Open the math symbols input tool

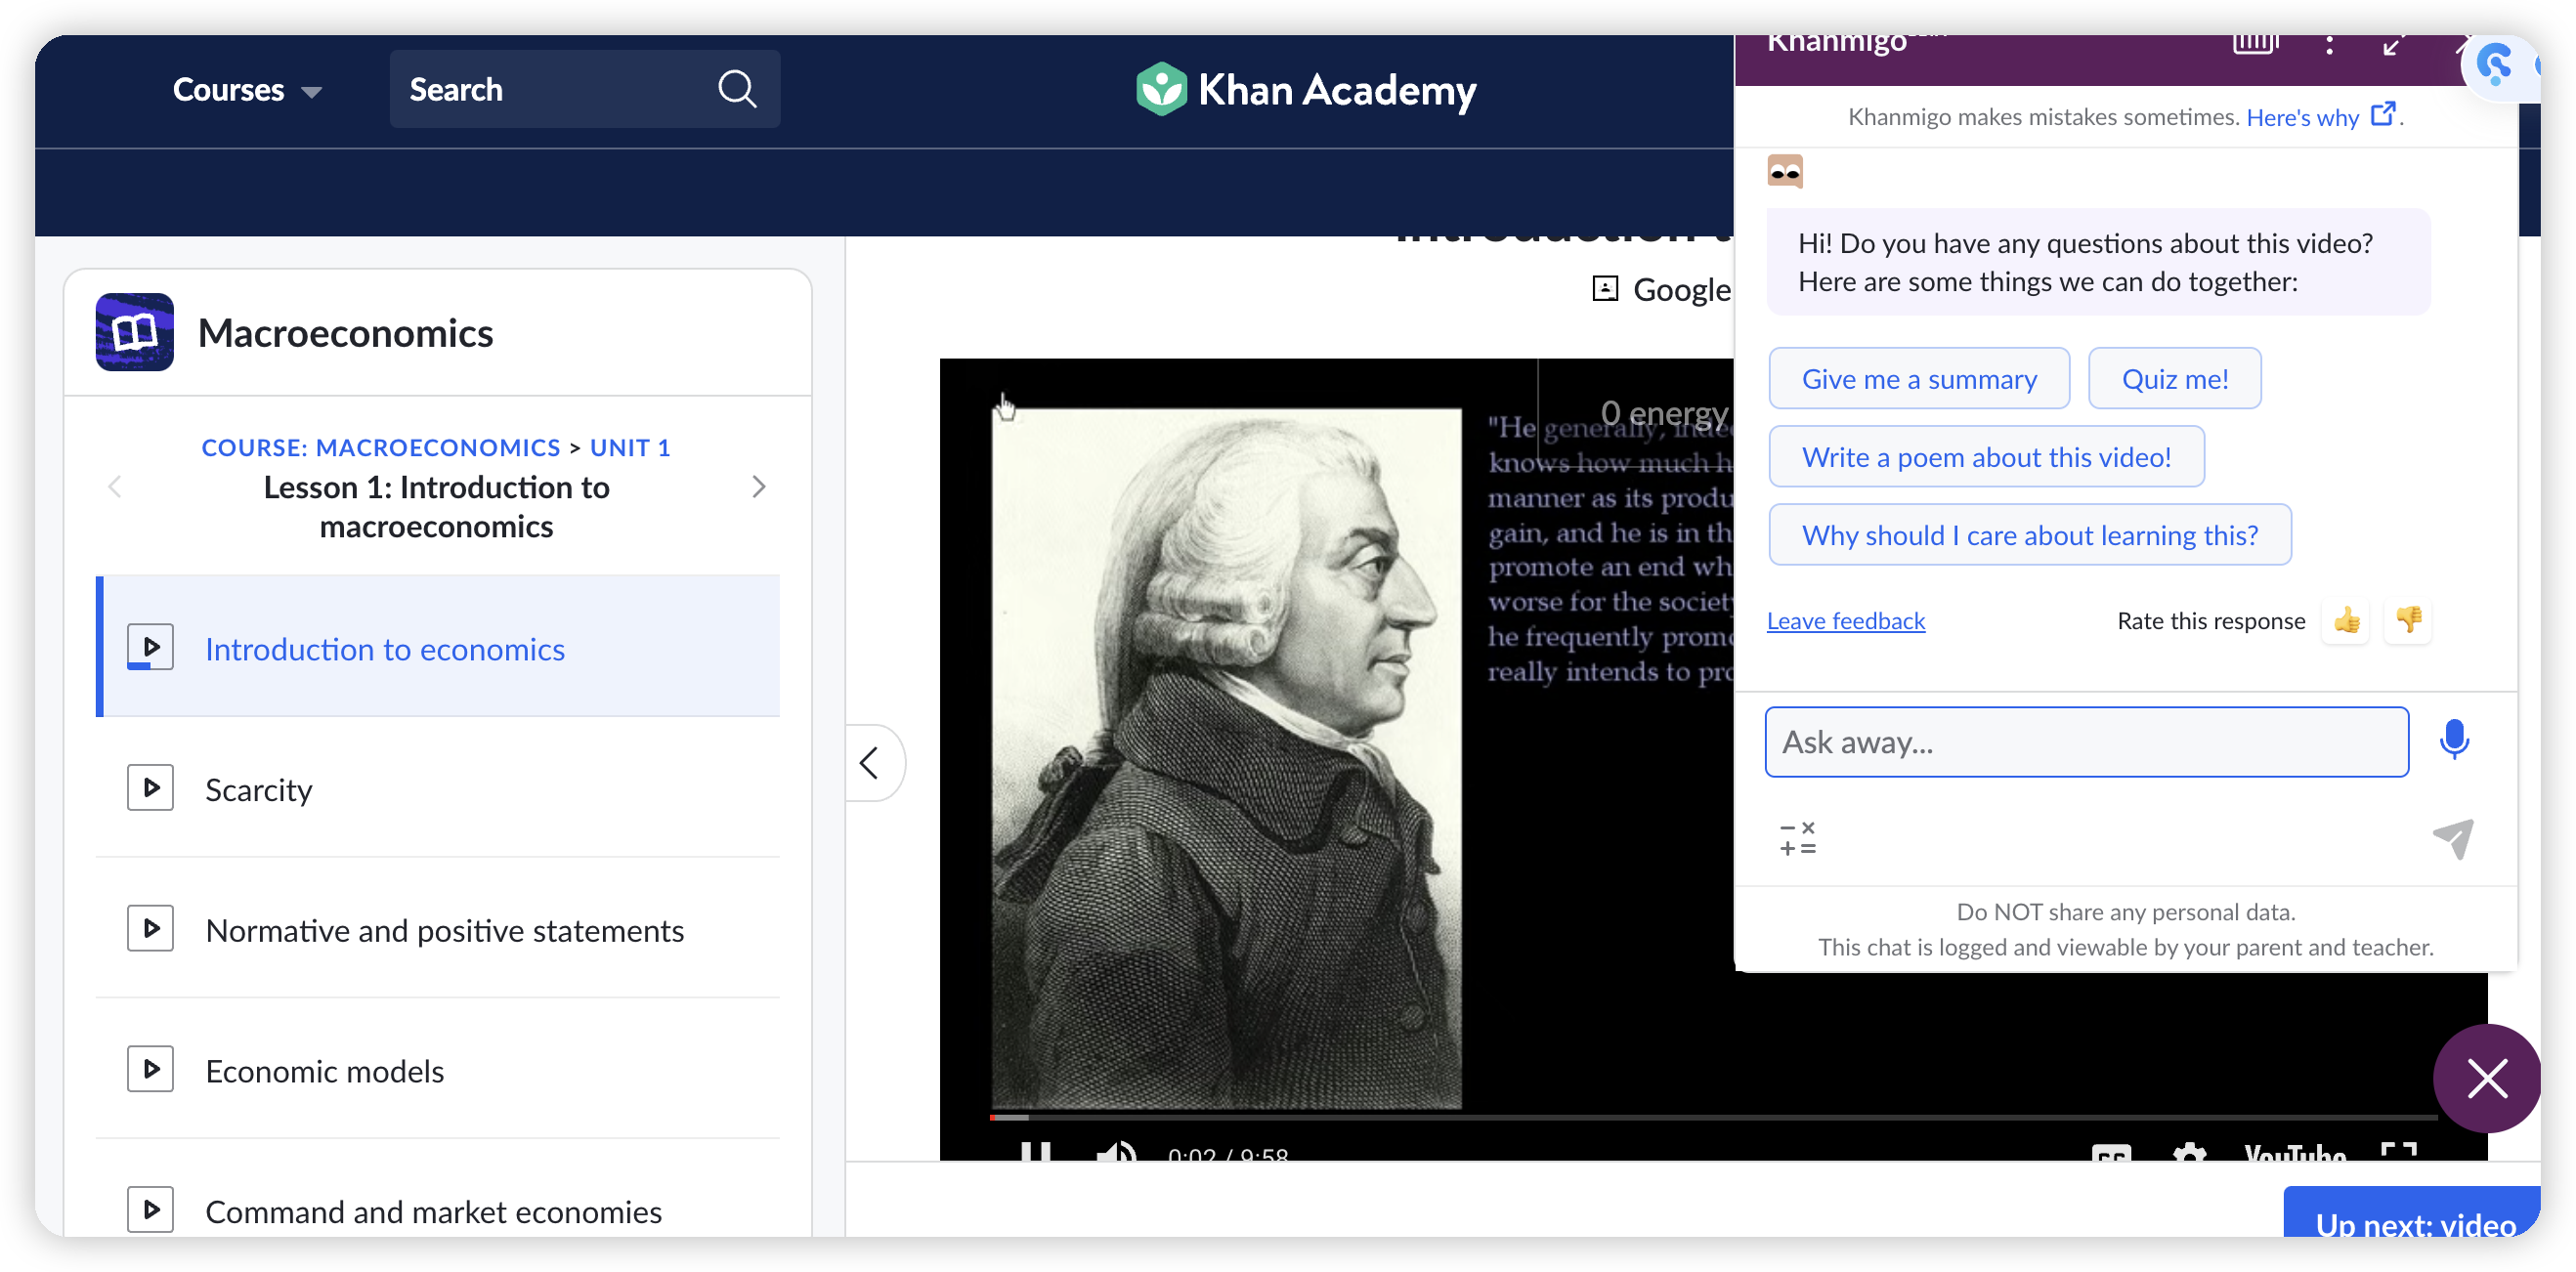click(x=1797, y=838)
